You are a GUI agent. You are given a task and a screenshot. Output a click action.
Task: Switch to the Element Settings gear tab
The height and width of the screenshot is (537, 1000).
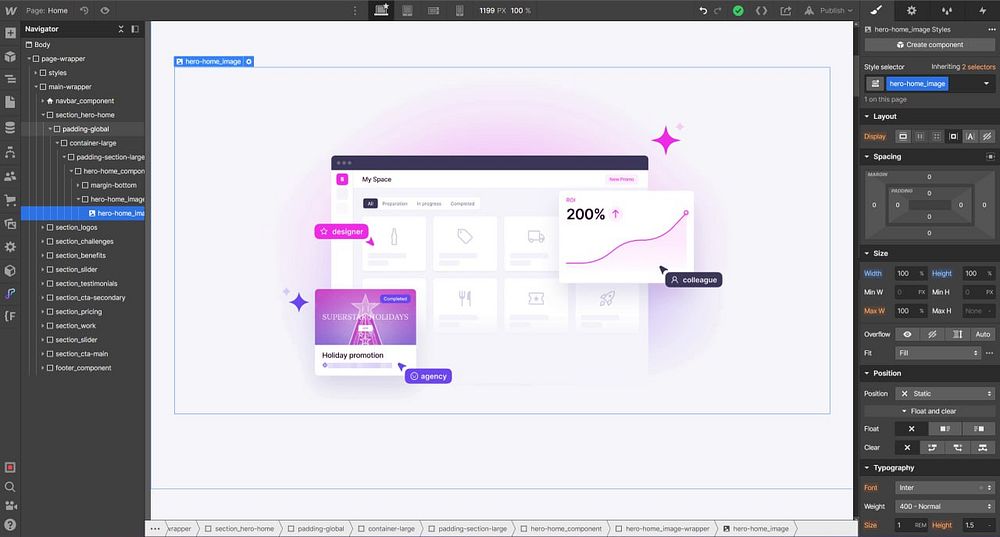pos(911,10)
